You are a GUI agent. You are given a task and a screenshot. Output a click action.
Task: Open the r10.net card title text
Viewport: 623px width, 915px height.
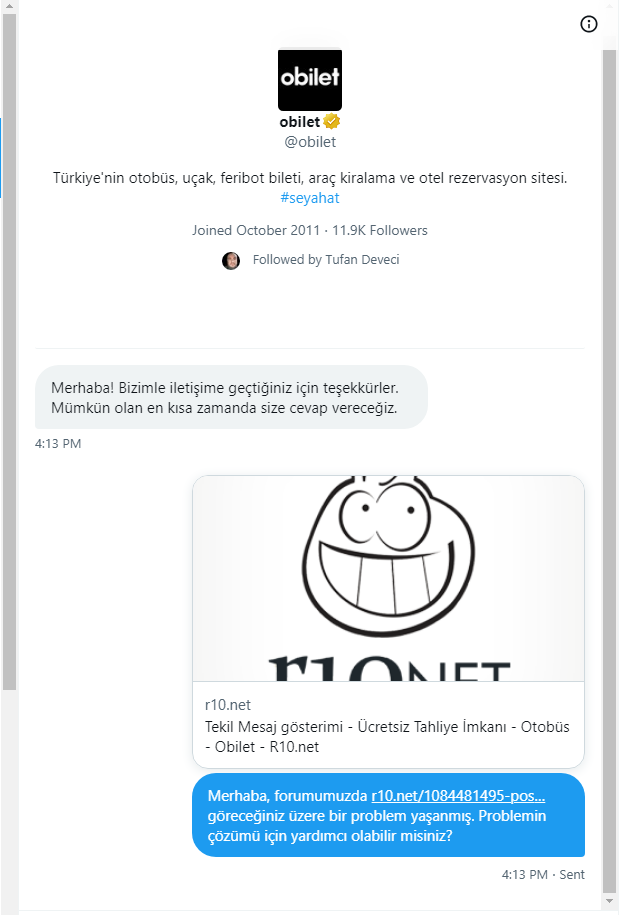(387, 736)
